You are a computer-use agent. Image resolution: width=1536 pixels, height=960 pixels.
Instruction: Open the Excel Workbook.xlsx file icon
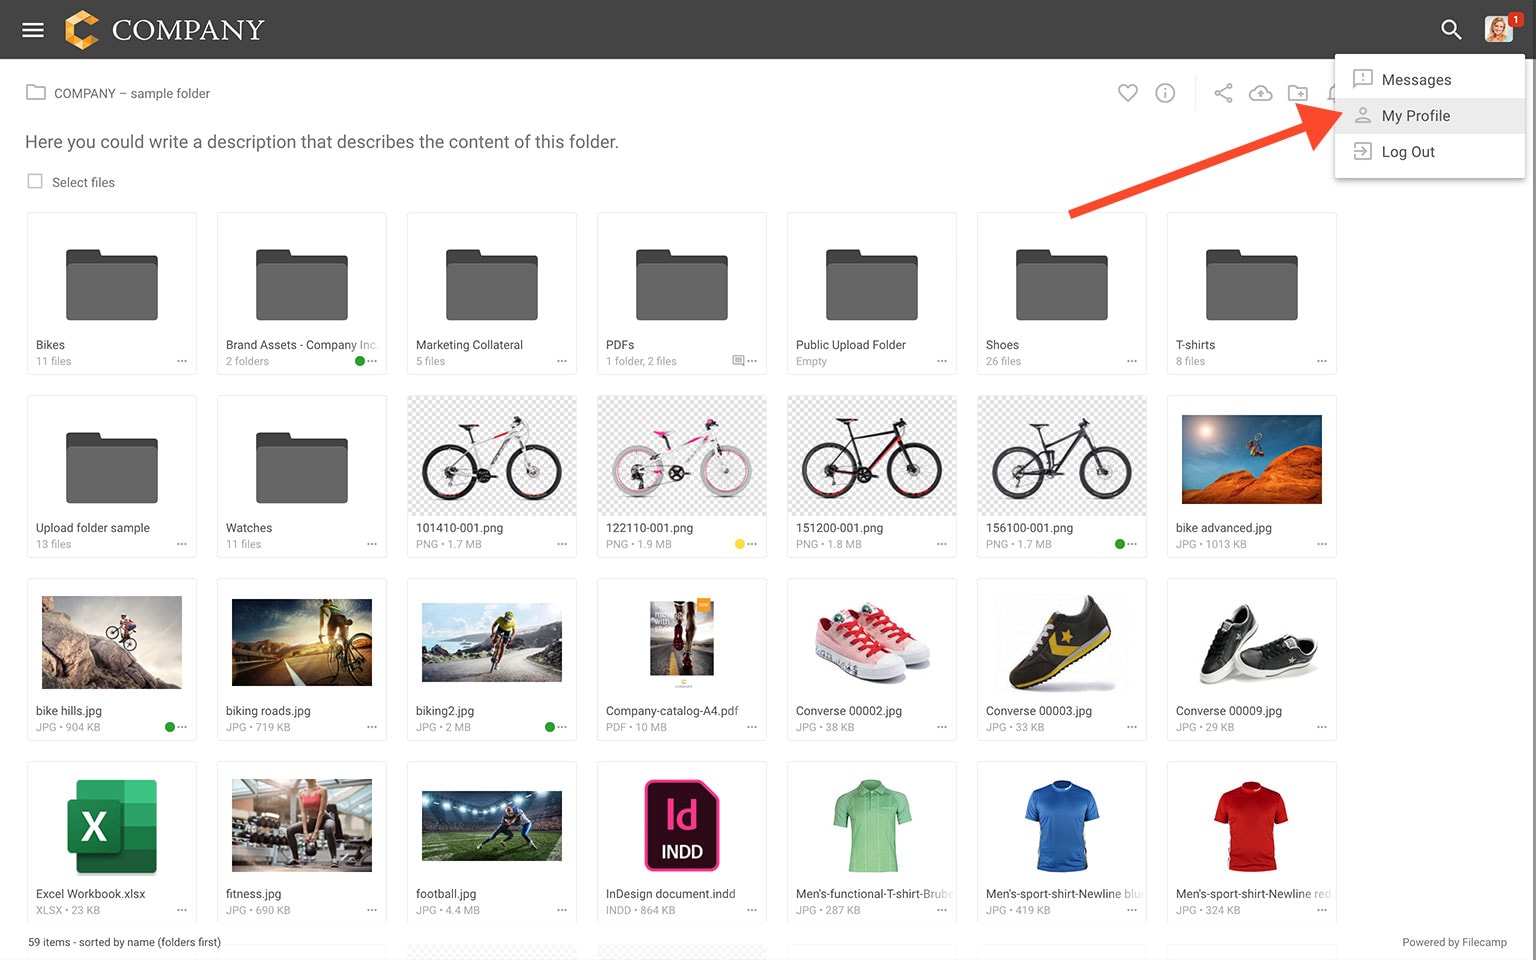click(112, 825)
